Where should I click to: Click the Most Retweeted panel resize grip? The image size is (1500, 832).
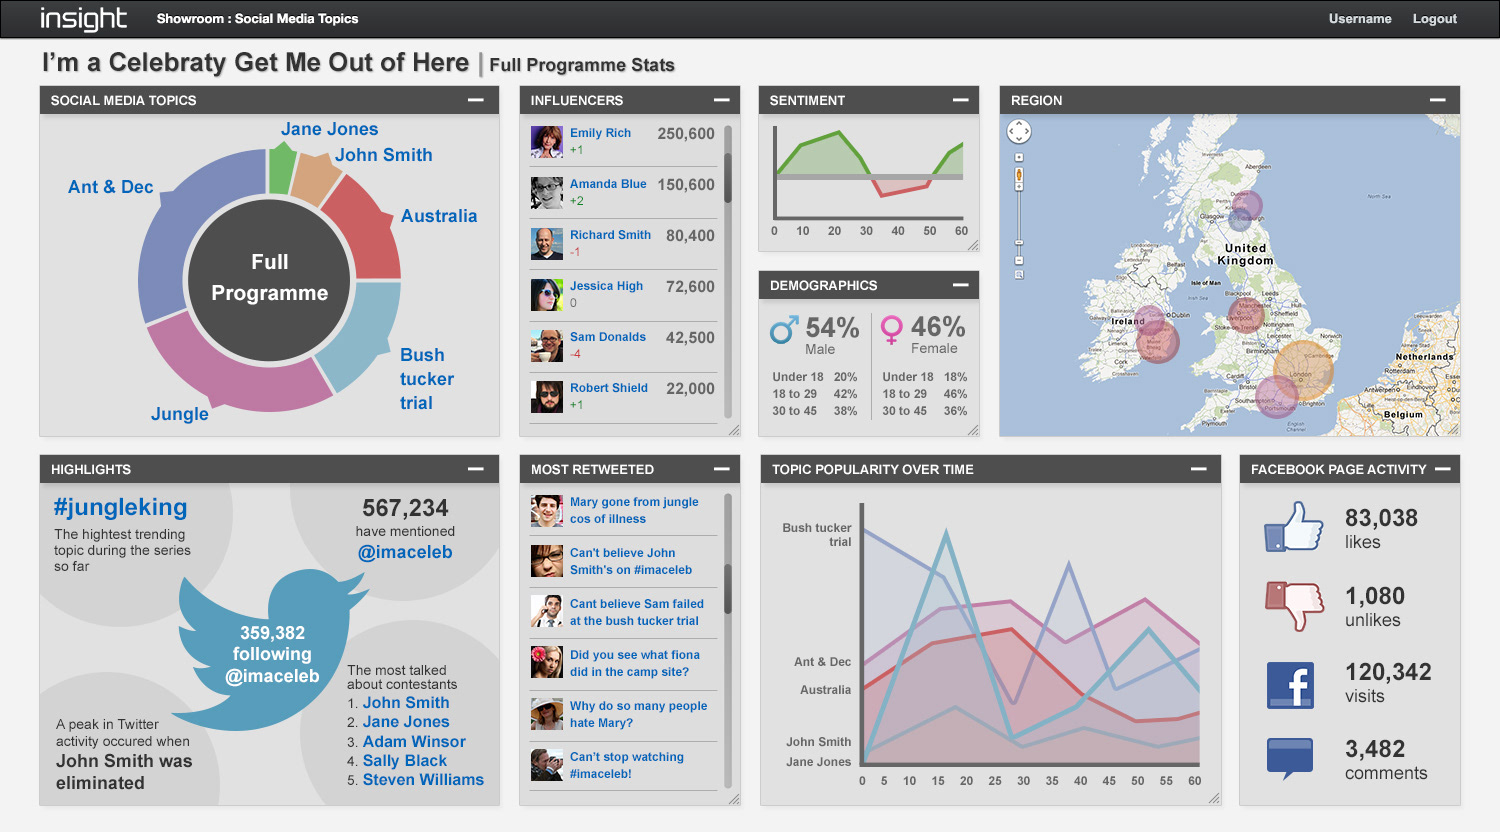[x=734, y=799]
